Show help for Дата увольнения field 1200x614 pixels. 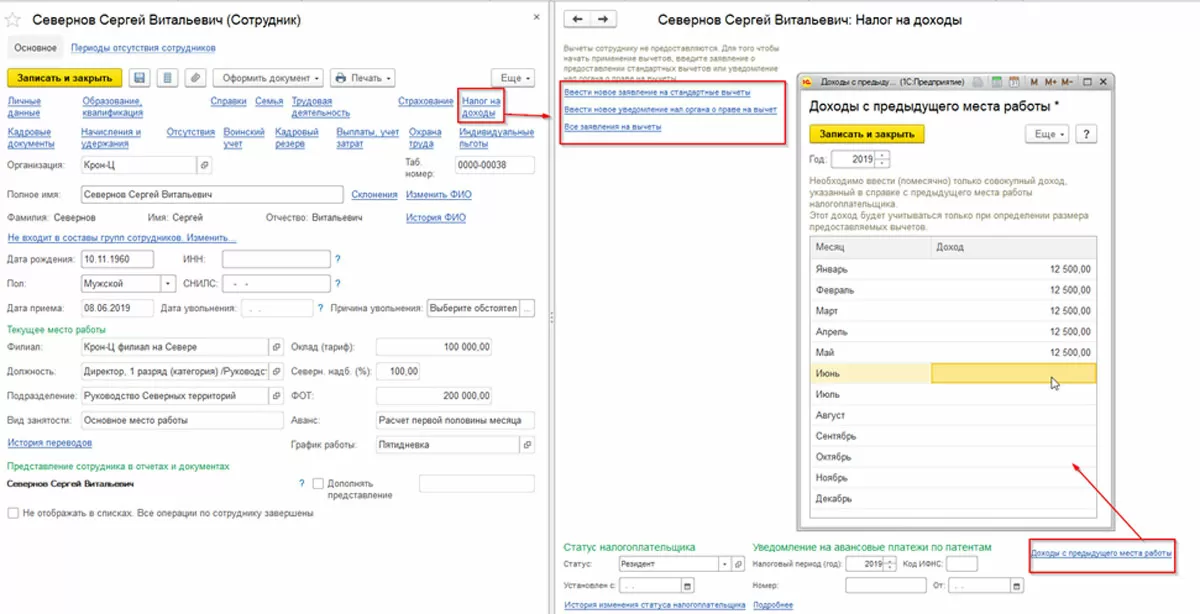point(320,308)
